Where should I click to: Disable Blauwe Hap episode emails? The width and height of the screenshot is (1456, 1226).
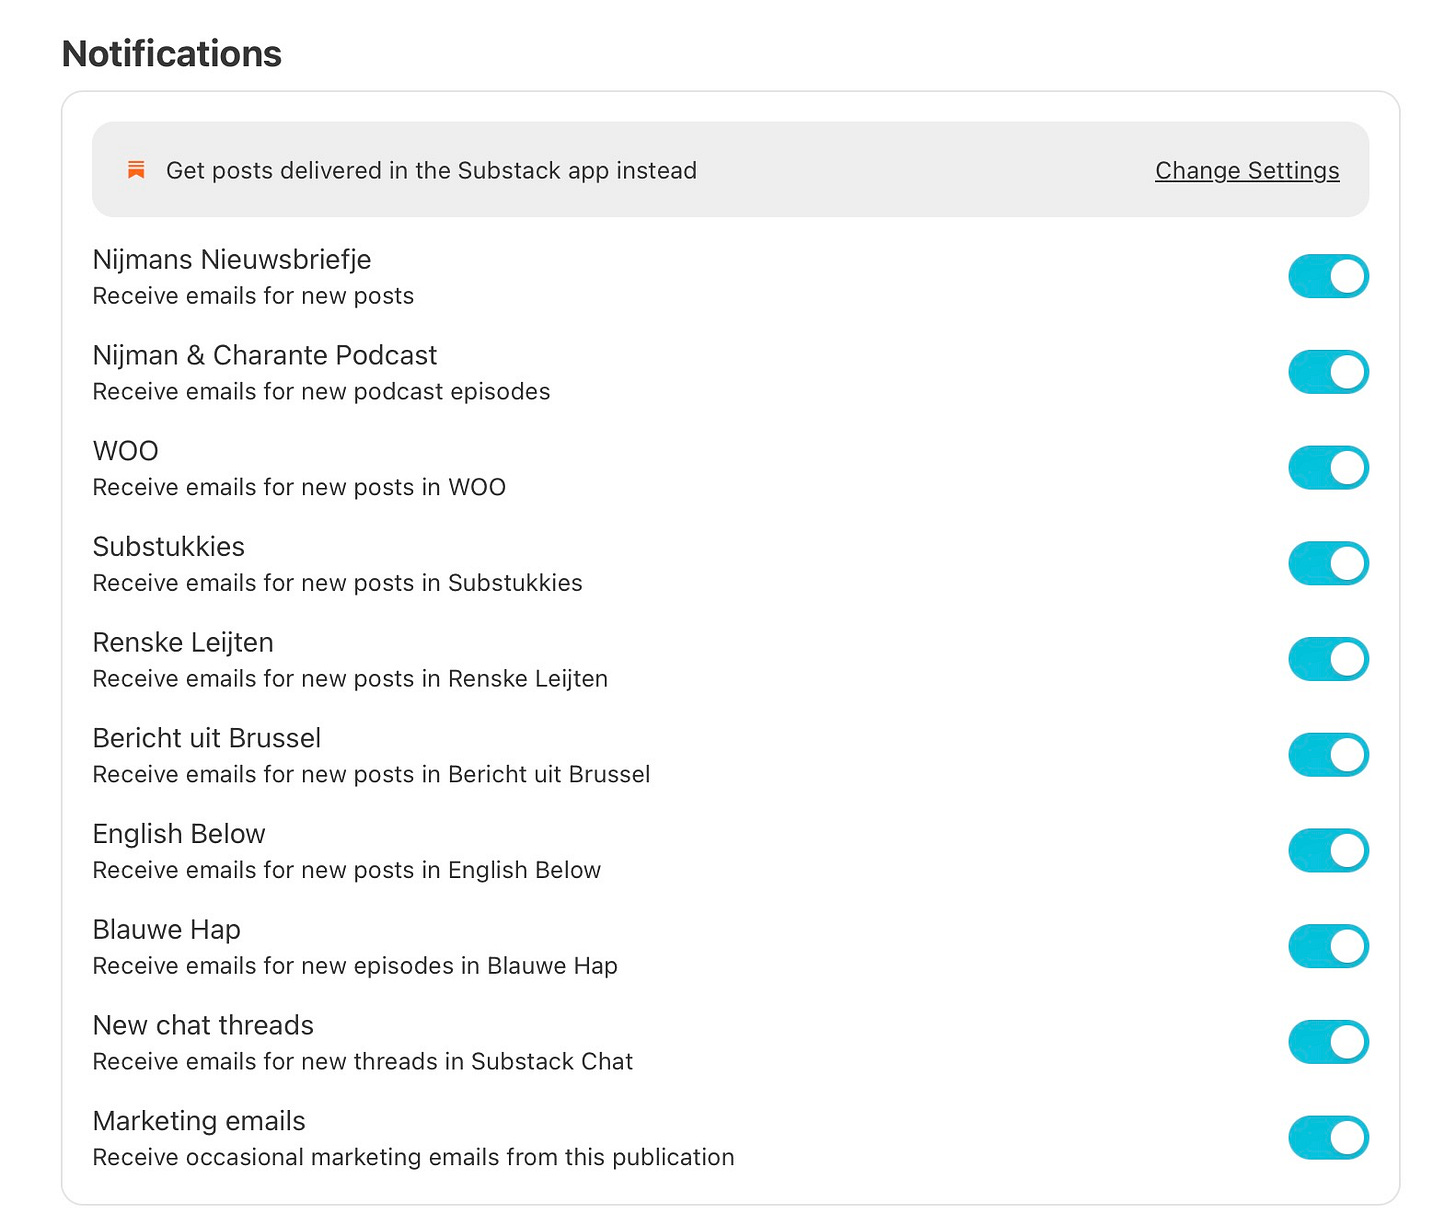pos(1328,946)
